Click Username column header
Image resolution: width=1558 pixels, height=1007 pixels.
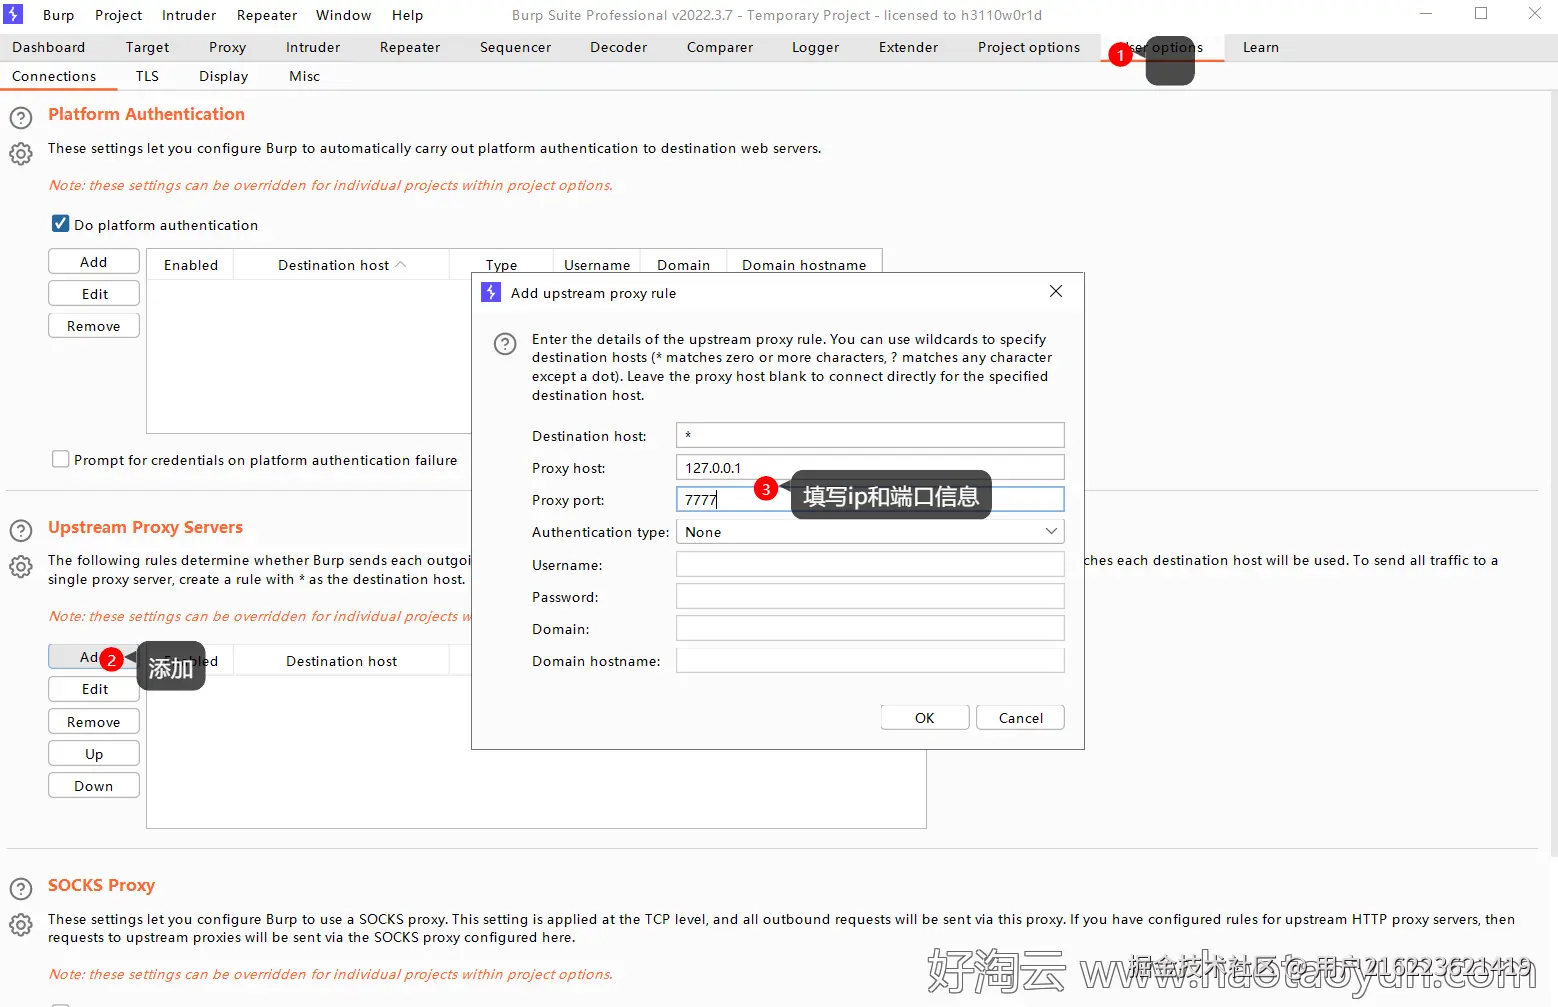[x=597, y=265]
